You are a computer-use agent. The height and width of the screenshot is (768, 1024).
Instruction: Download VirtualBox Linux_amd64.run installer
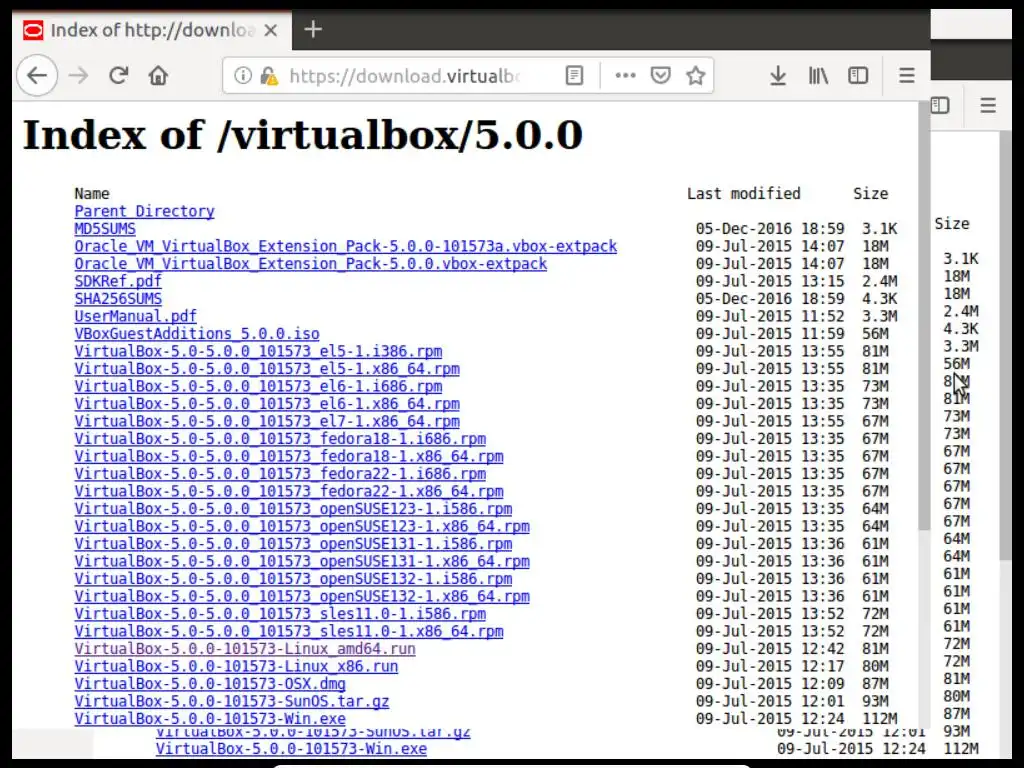point(245,649)
